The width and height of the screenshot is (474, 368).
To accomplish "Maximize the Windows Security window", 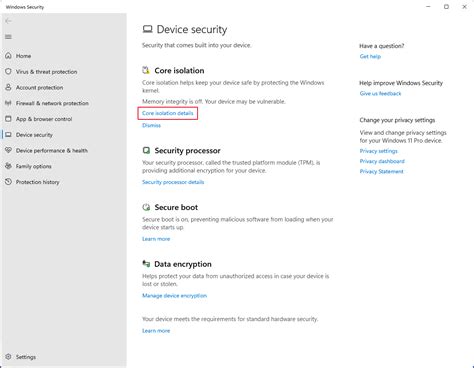I will coord(446,7).
